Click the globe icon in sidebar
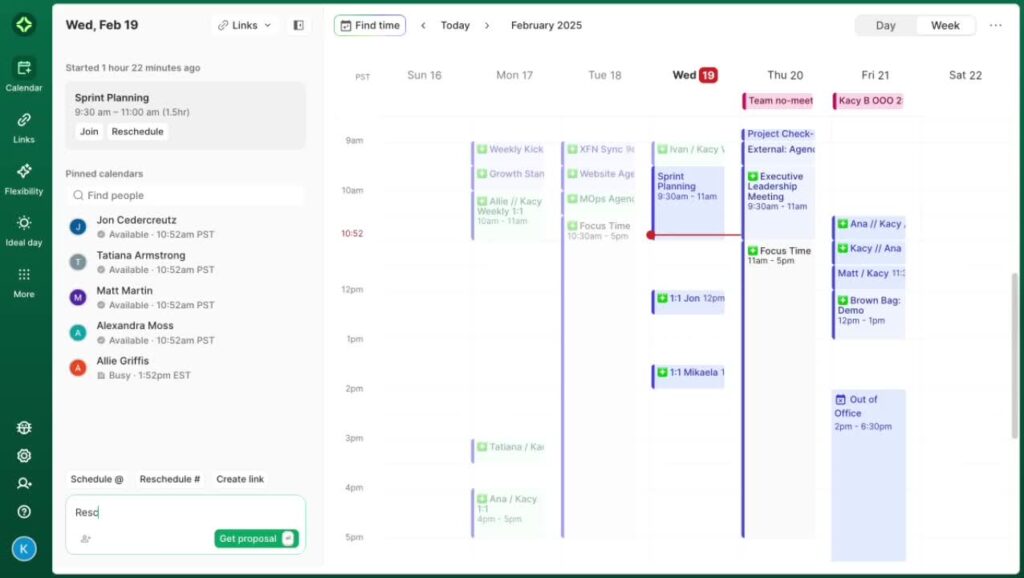The image size is (1024, 578). (24, 428)
